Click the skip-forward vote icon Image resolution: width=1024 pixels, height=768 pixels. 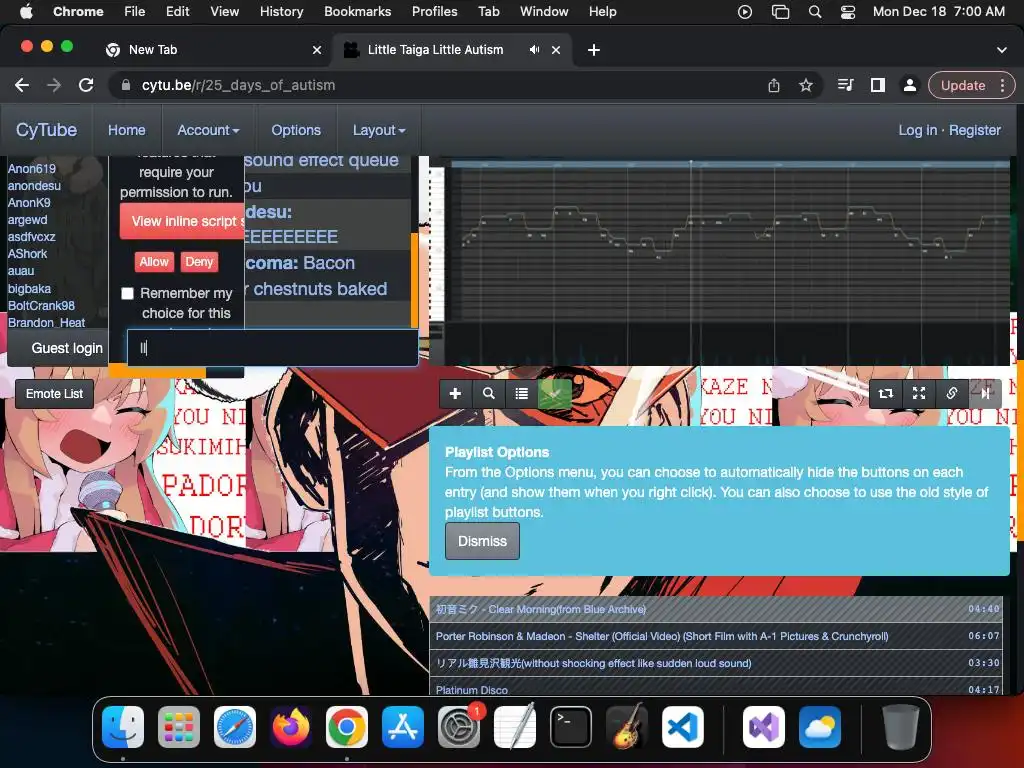[x=985, y=393]
